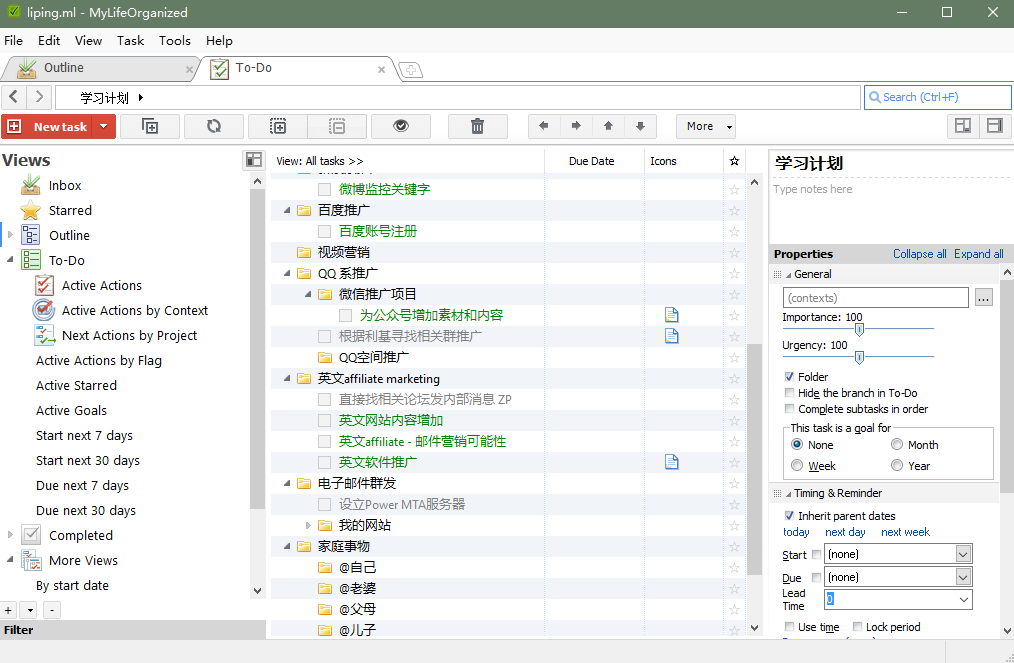Open the More dropdown in toolbar

(705, 126)
